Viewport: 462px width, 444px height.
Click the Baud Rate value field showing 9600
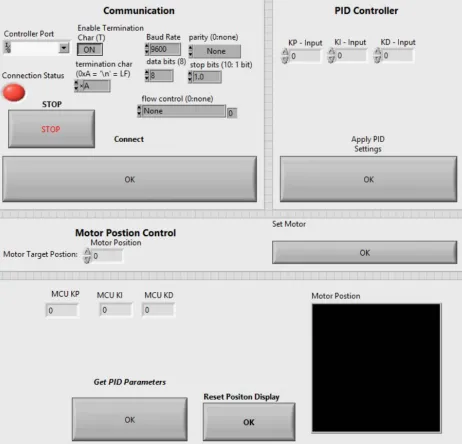165,49
